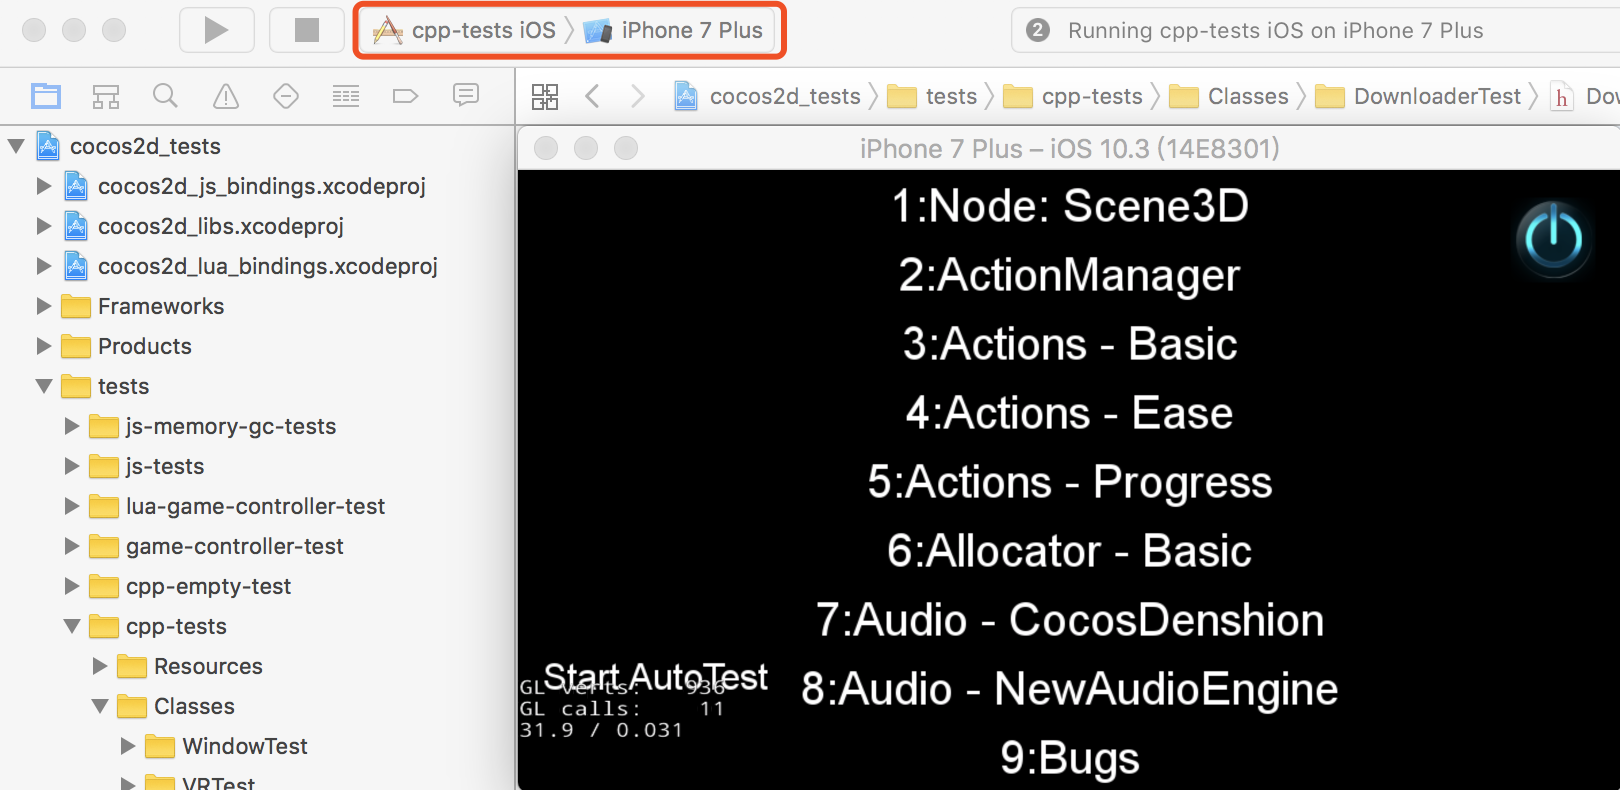Choose the iPhone 7 Plus destination

tap(676, 31)
